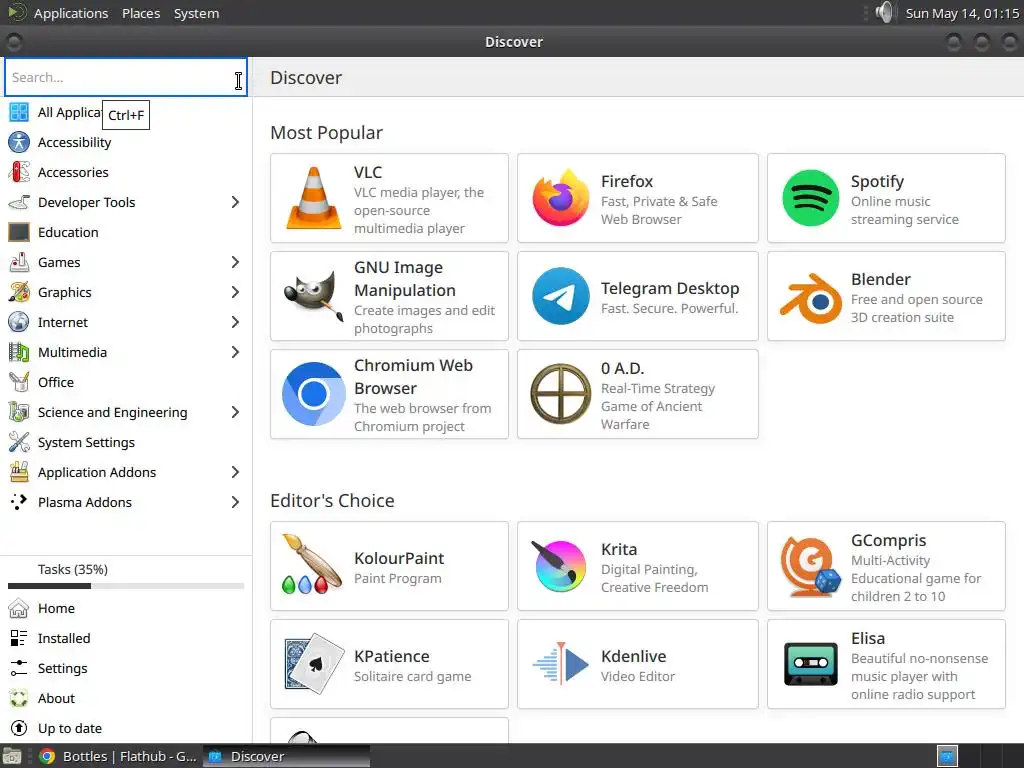Open the Telegram Desktop card title

pos(670,288)
